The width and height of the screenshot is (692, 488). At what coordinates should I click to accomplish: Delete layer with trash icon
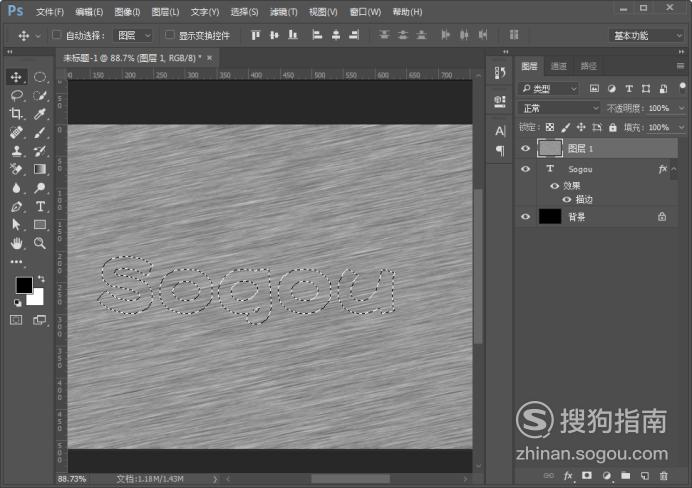(x=663, y=476)
